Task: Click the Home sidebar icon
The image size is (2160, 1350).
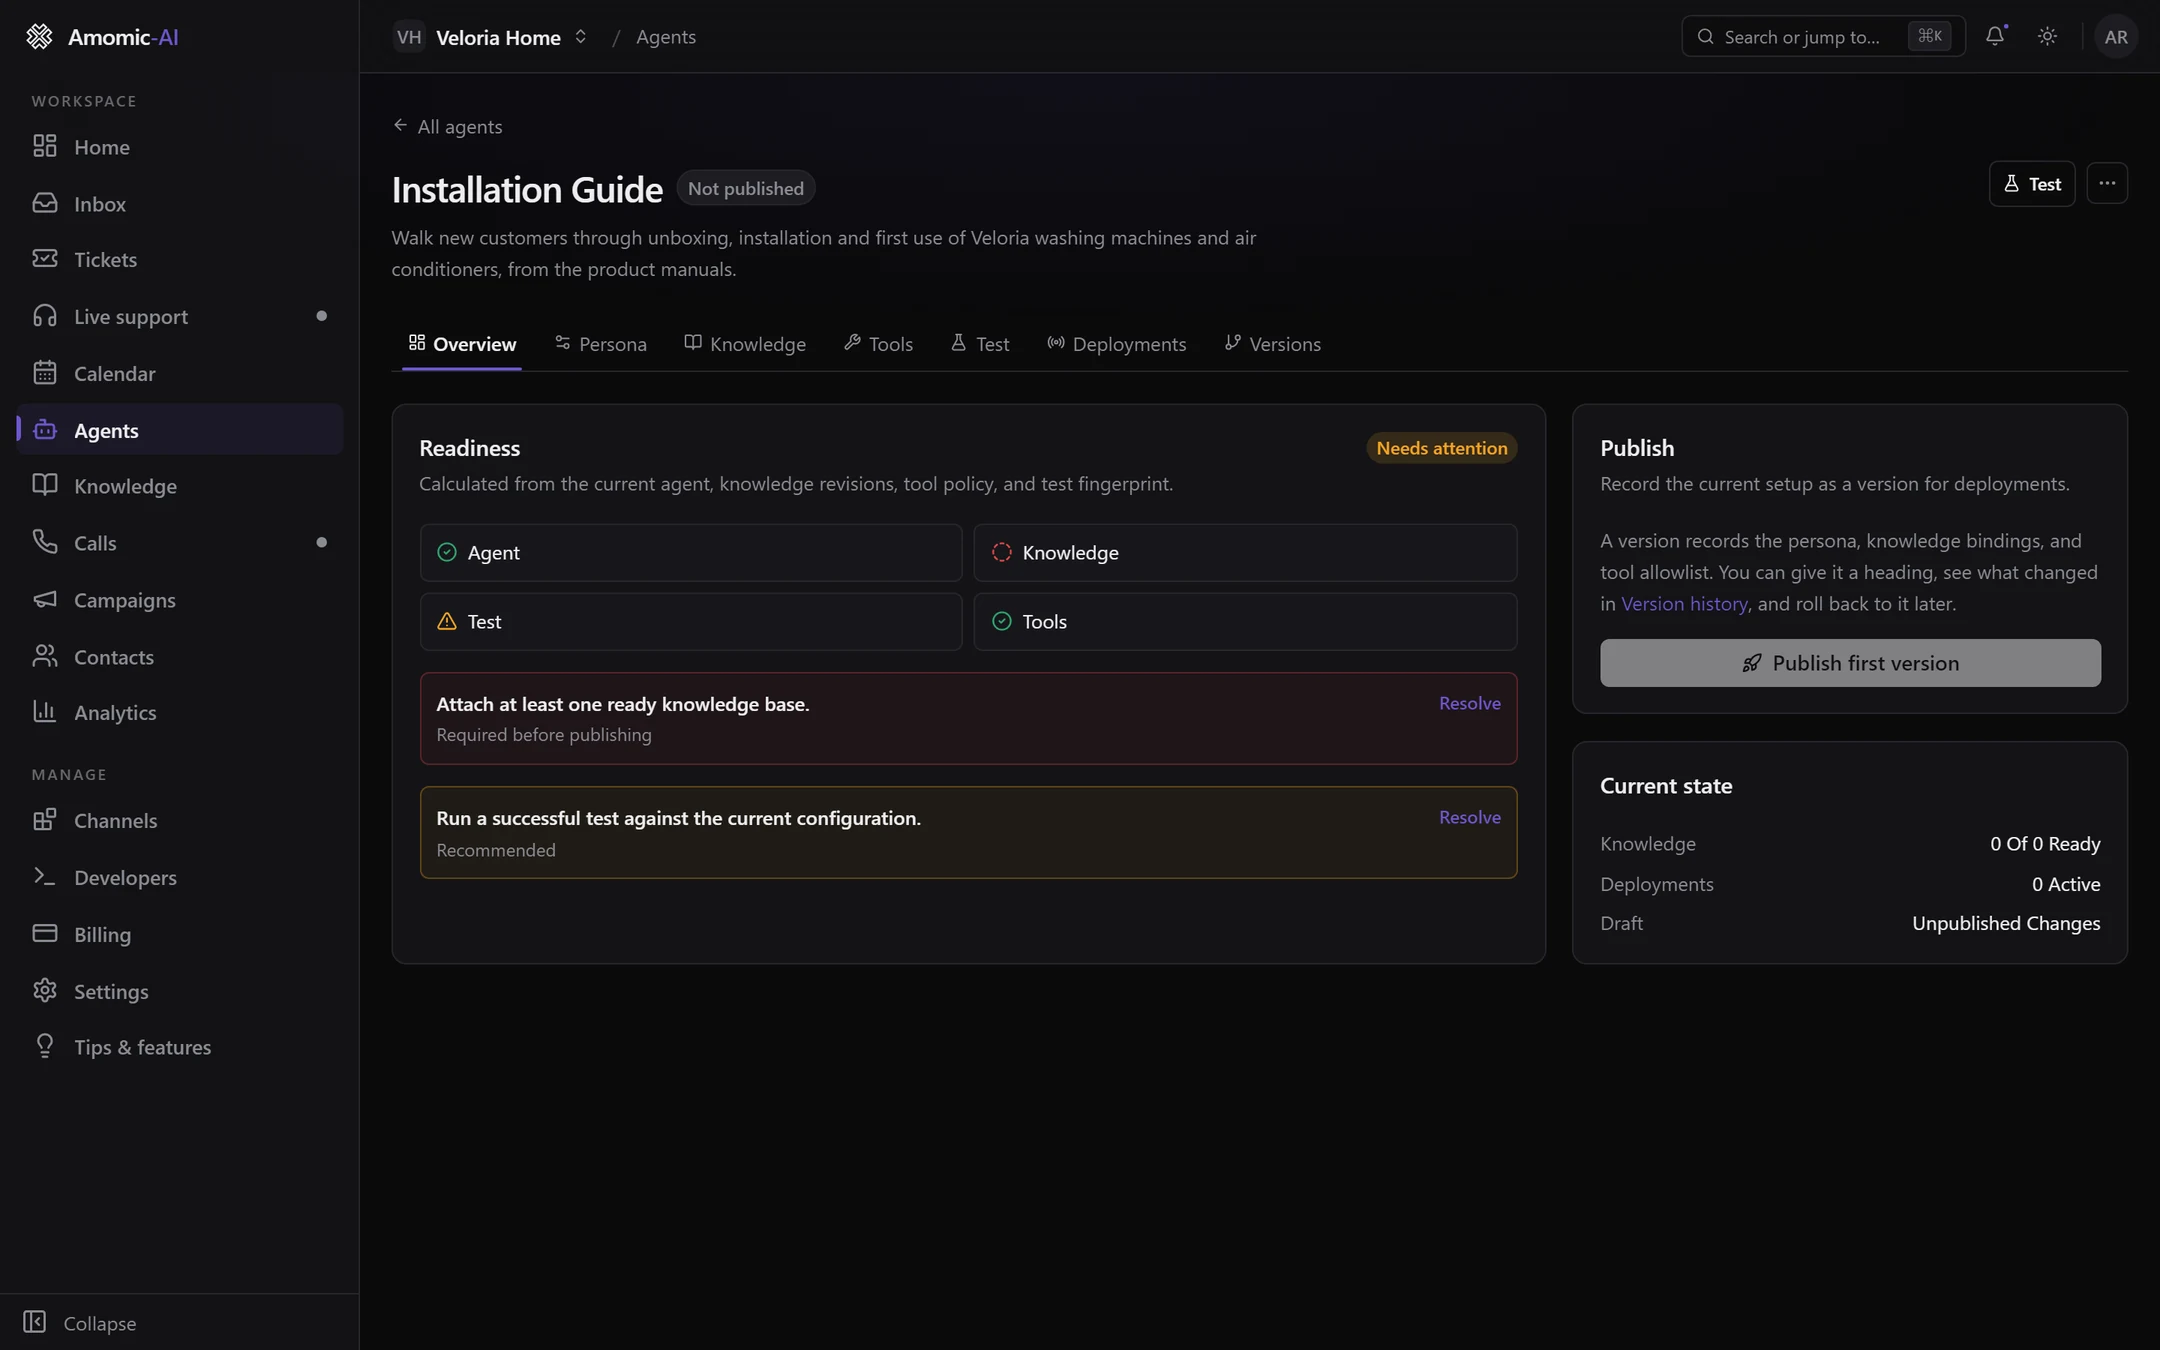Action: point(45,146)
